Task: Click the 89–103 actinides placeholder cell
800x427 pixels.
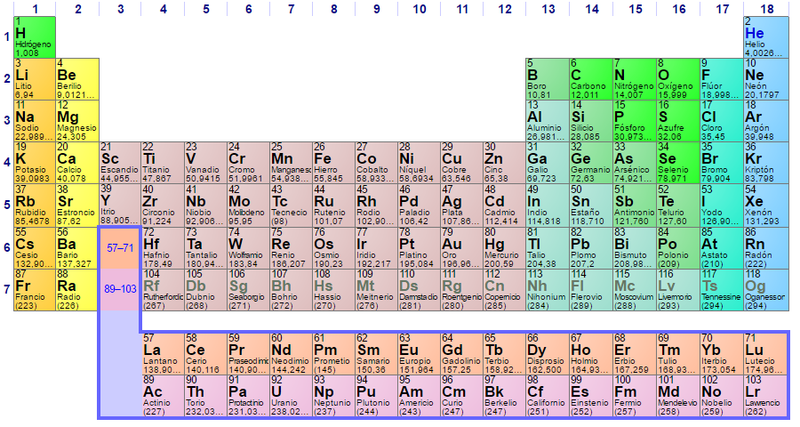Action: (120, 289)
